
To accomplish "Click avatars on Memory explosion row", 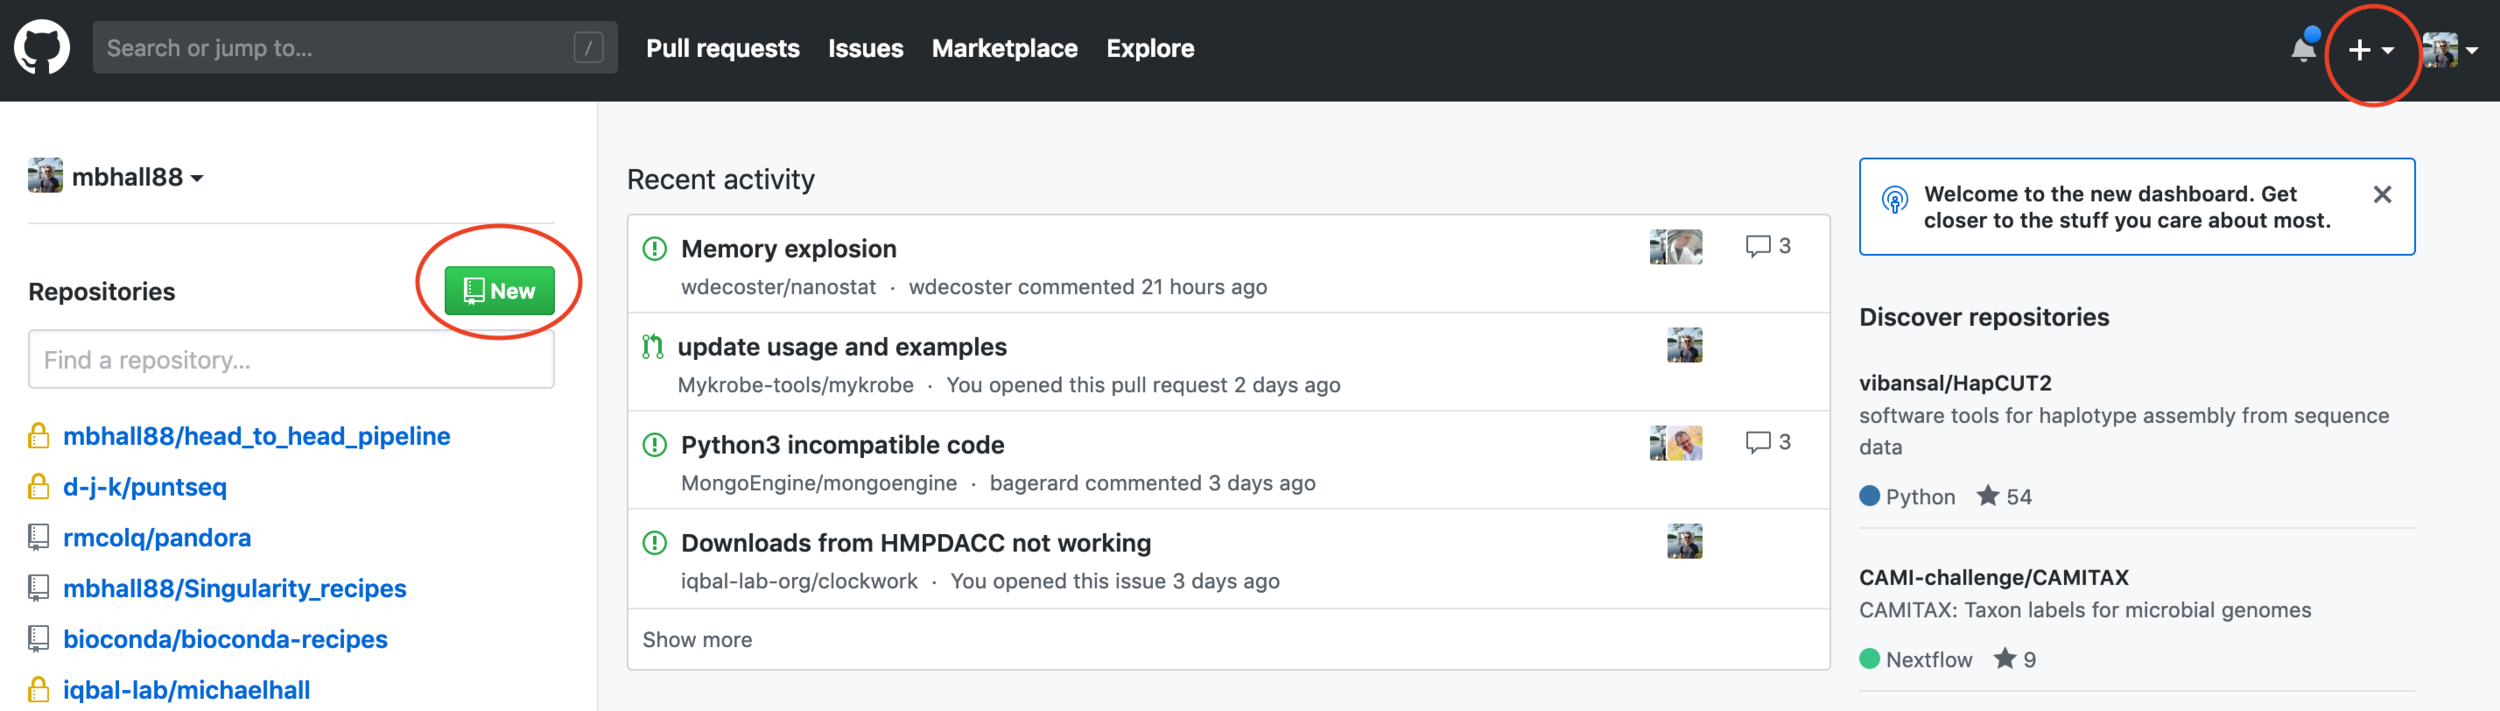I will 1676,247.
